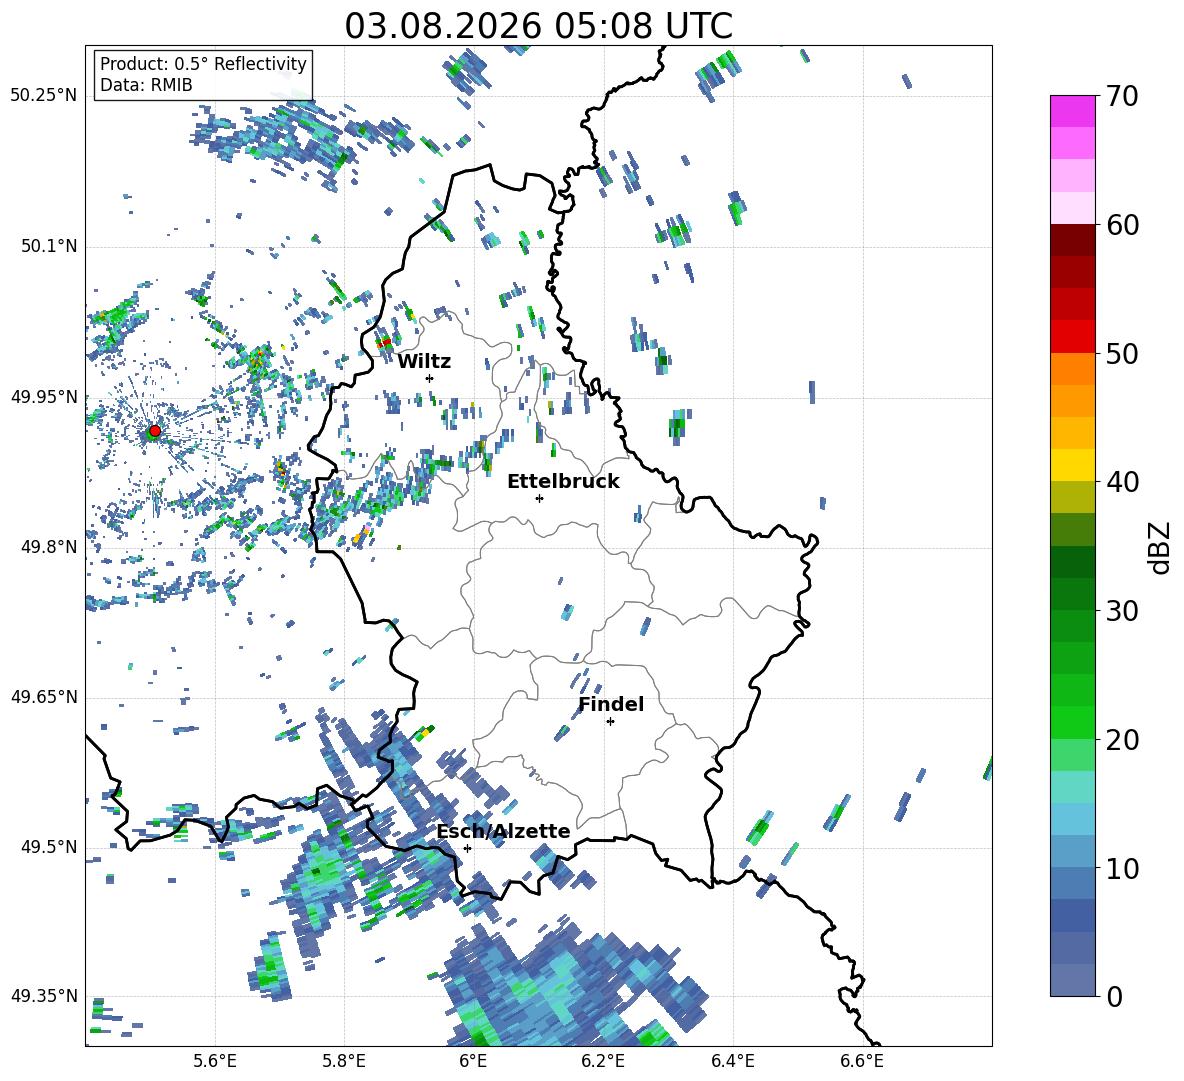Click the red radar site marker

pyautogui.click(x=155, y=431)
